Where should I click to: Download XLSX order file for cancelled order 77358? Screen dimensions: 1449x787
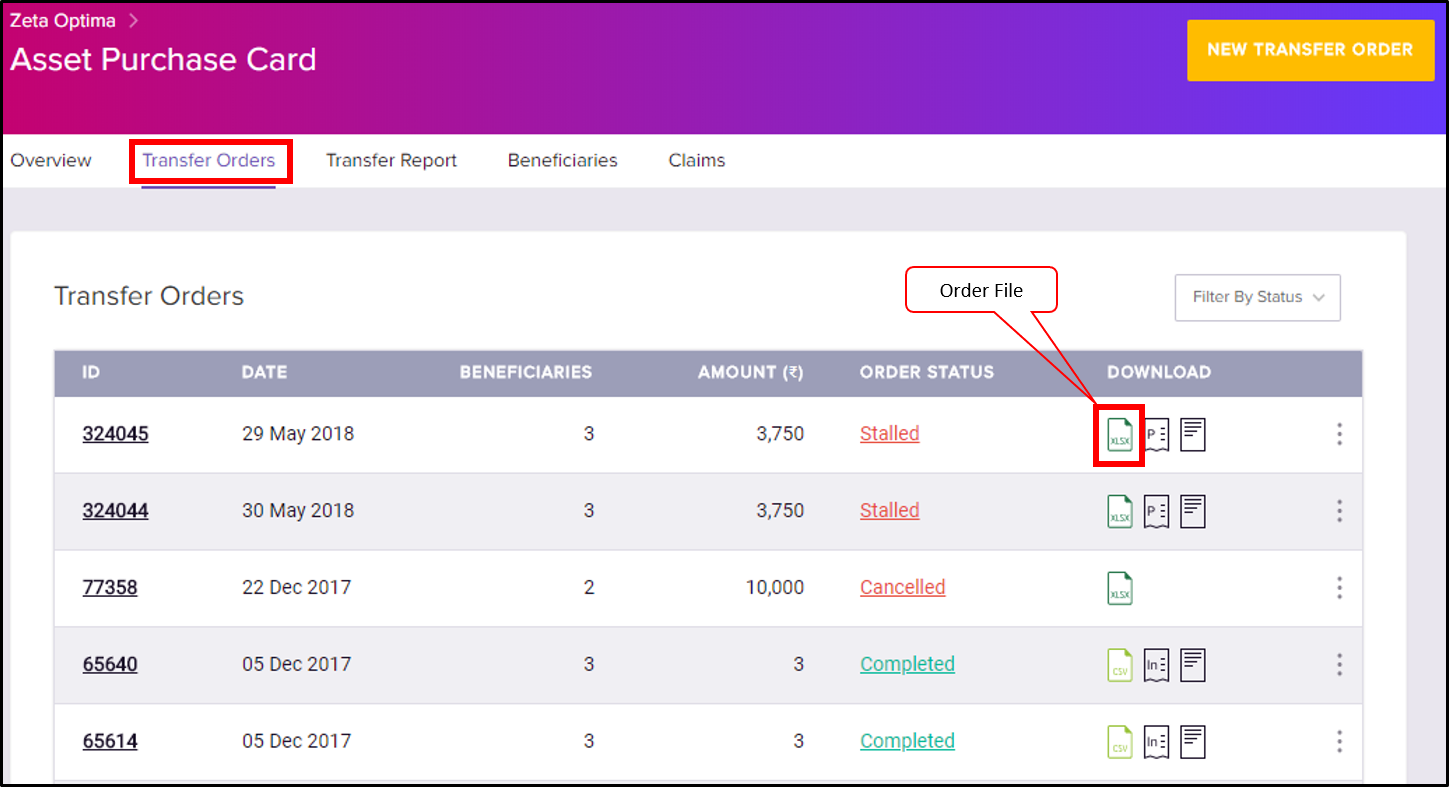[1120, 588]
